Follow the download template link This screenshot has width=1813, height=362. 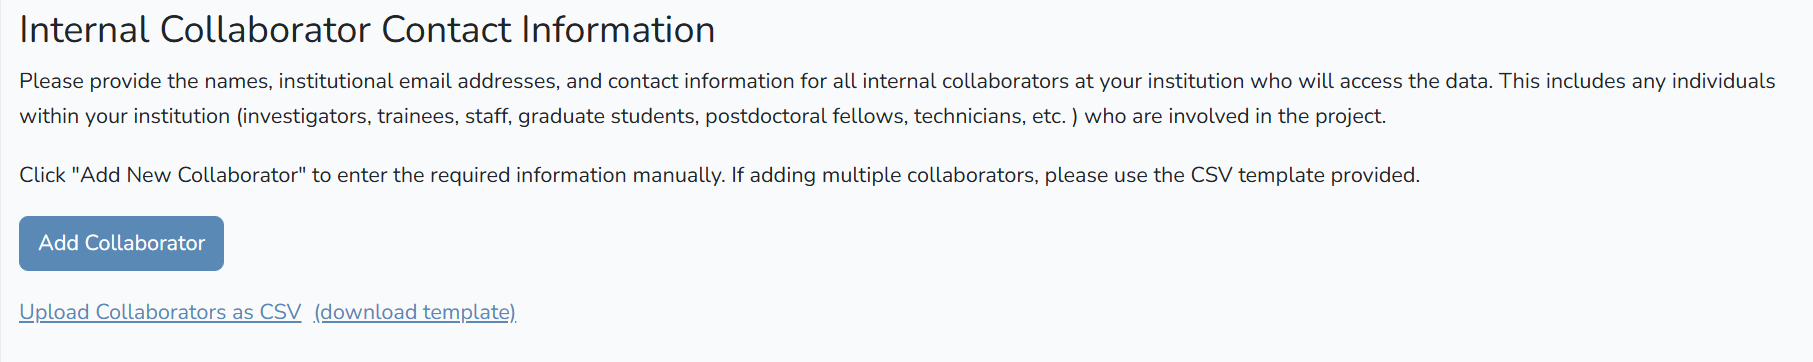pos(415,312)
